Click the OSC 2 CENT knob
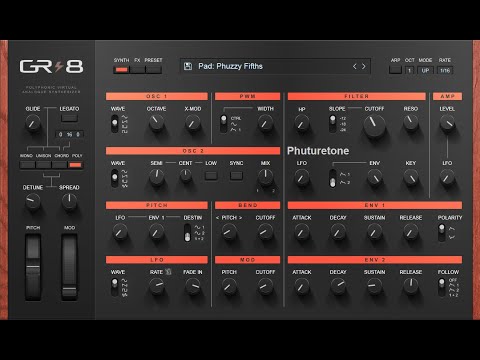This screenshot has height=360, width=480. pos(185,175)
